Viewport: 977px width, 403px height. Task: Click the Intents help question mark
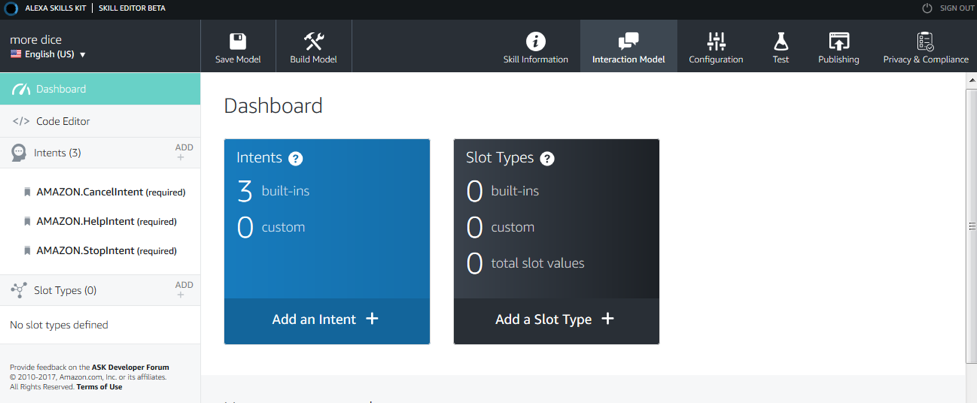point(296,159)
